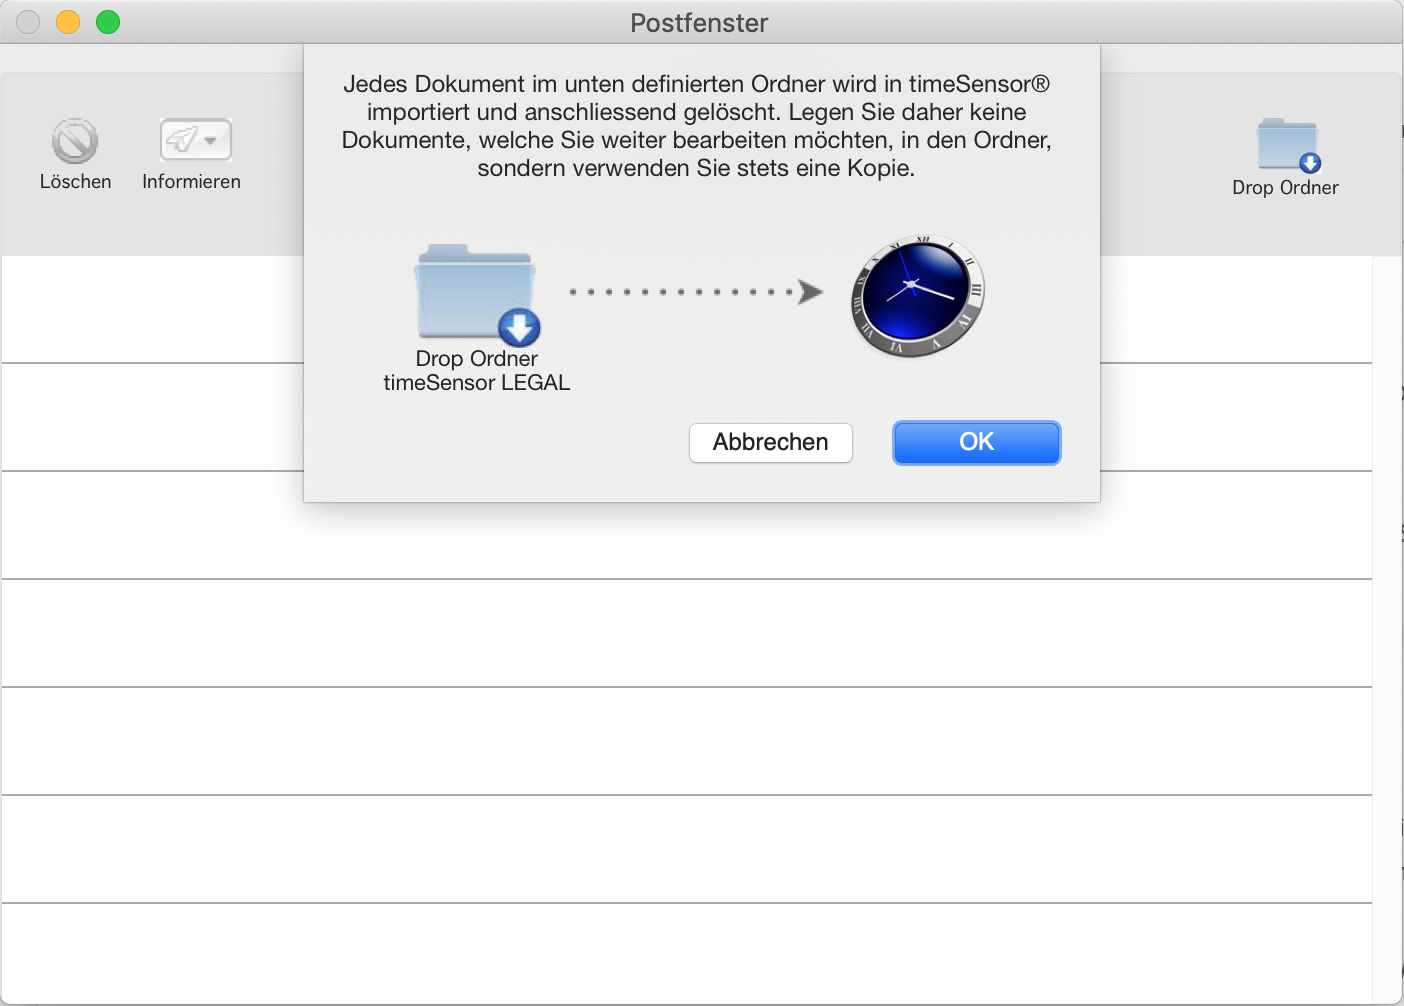1404x1006 pixels.
Task: Click the Drop Ordner toolbar folder icon
Action: (1288, 146)
